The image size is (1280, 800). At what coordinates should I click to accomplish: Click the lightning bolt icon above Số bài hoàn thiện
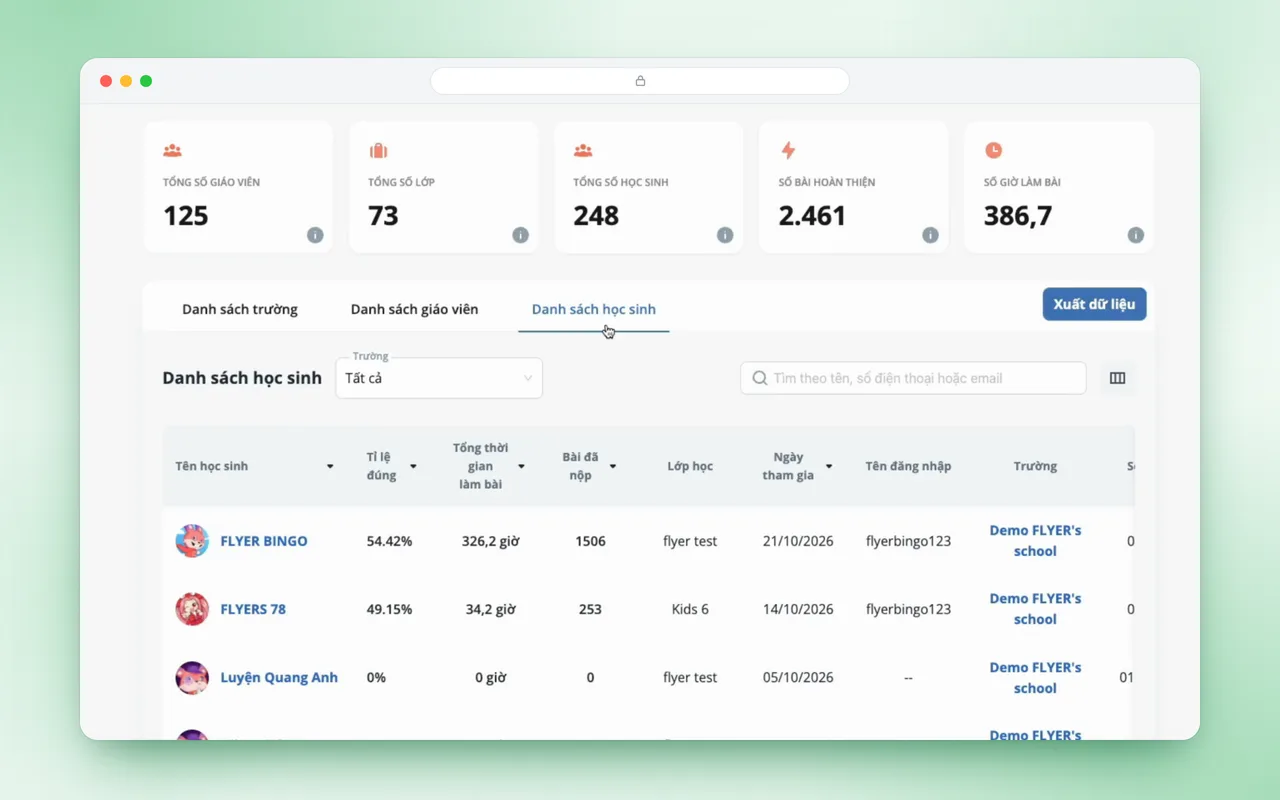[x=788, y=150]
